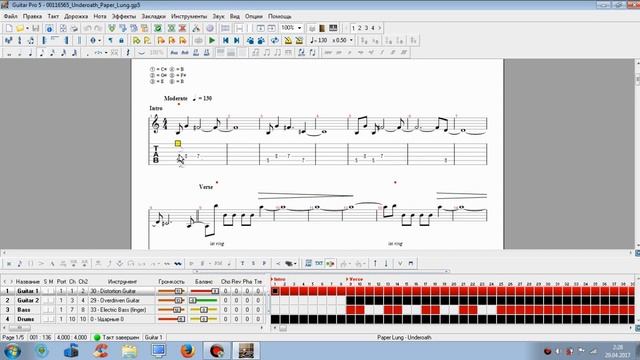Toggle Mute for Drums track
The height and width of the screenshot is (360, 640).
click(x=51, y=319)
